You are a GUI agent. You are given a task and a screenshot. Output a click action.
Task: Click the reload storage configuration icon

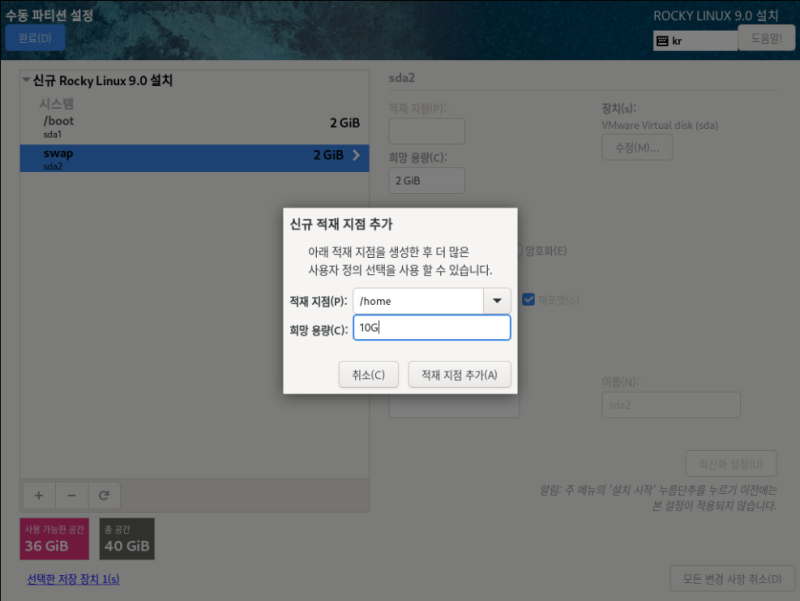104,495
